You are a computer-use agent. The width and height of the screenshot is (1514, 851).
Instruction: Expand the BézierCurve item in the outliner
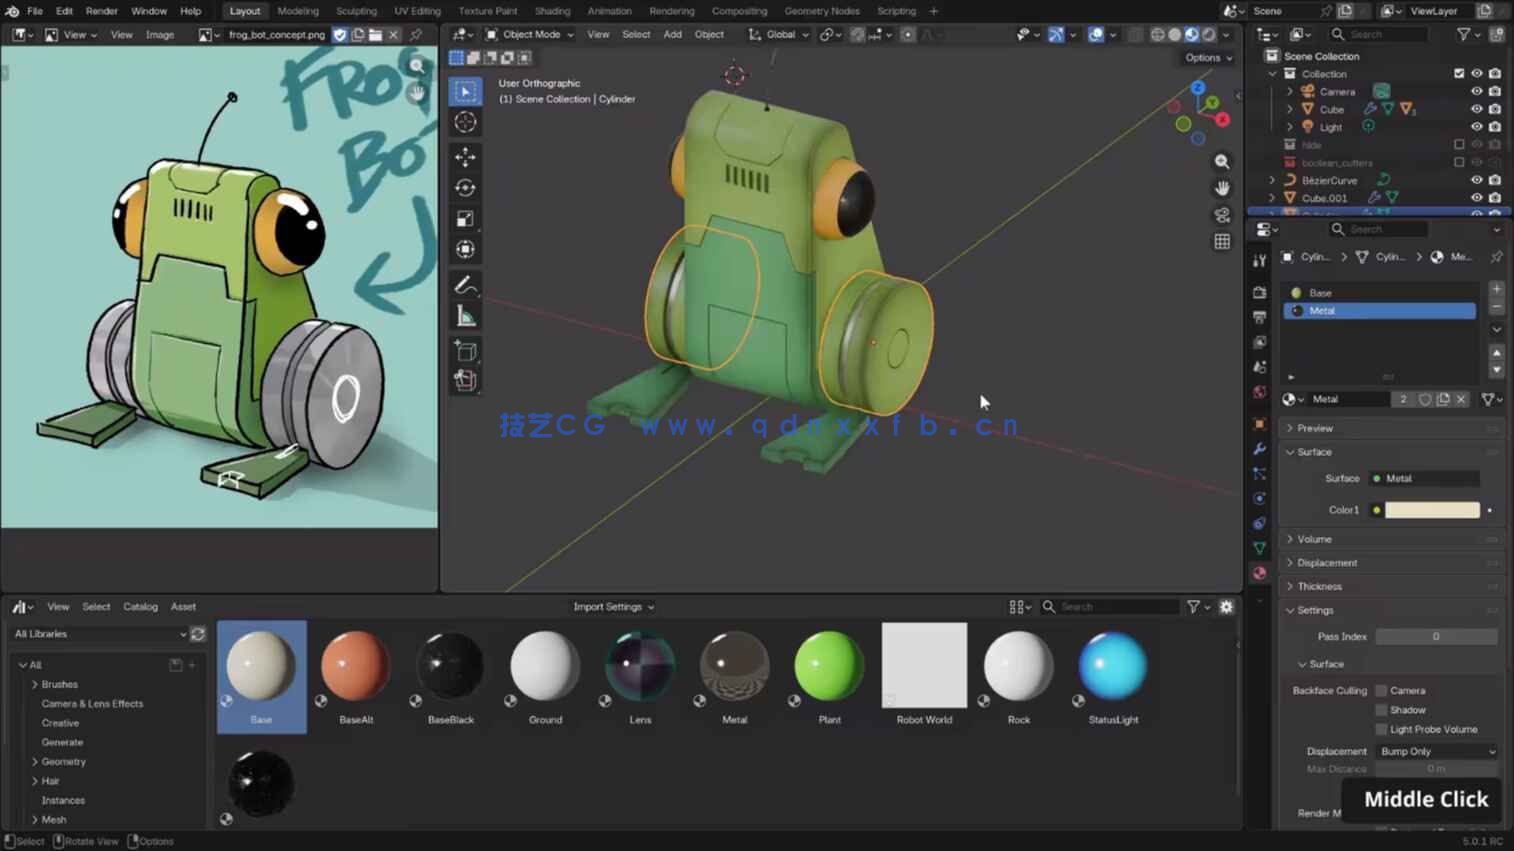(x=1271, y=180)
